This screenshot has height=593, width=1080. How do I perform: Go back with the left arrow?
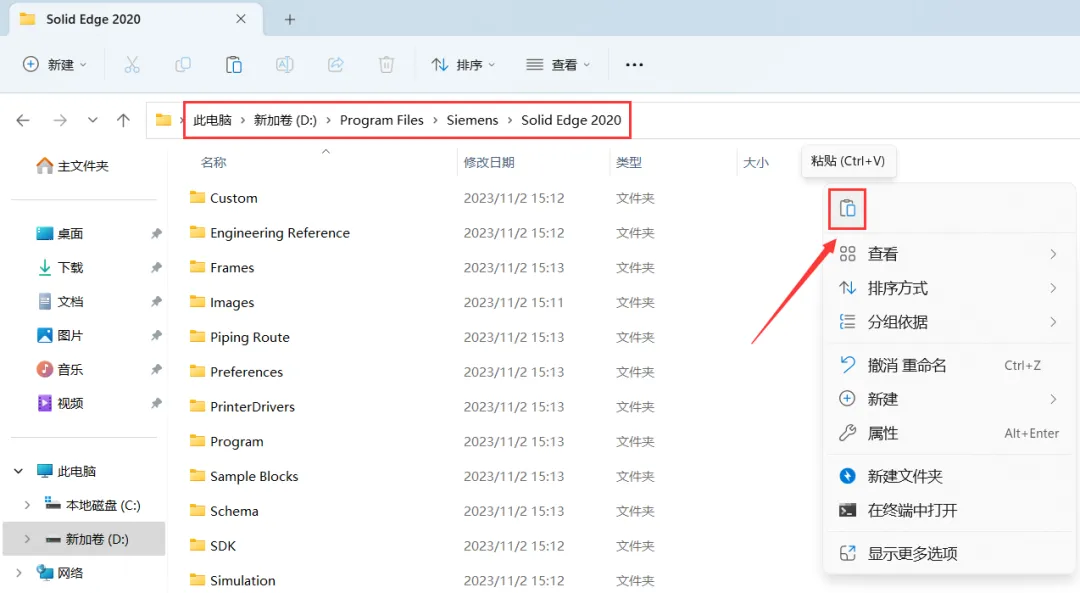pos(23,121)
